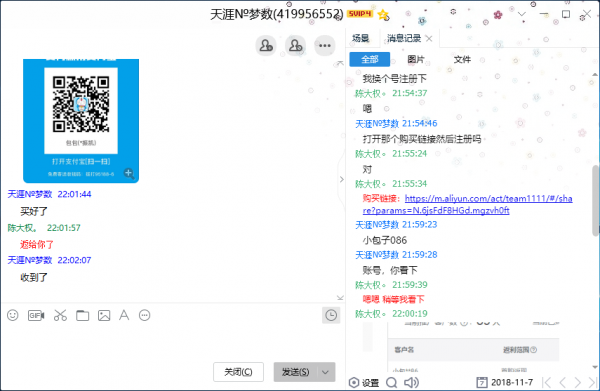Toggle message history clock icon
Viewport: 600px width, 391px height.
[331, 315]
